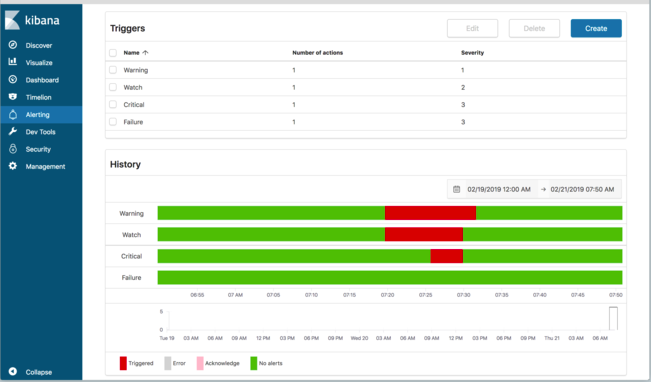Screen dimensions: 651x382
Task: Click the calendar icon in date range picker
Action: coord(456,189)
